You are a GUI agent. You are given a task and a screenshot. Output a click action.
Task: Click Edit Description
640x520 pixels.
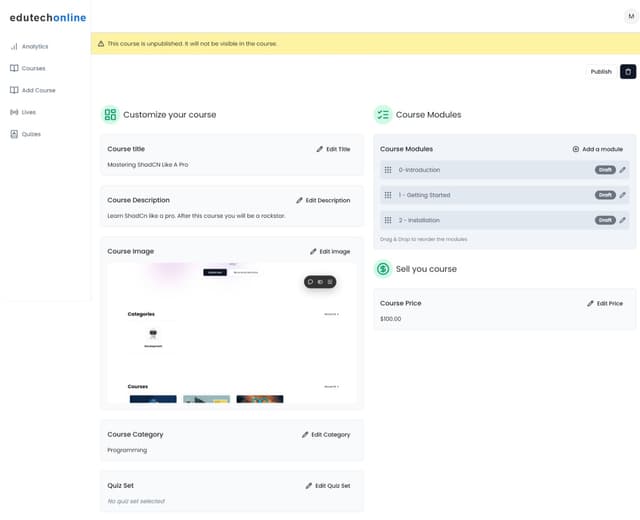[x=323, y=200]
